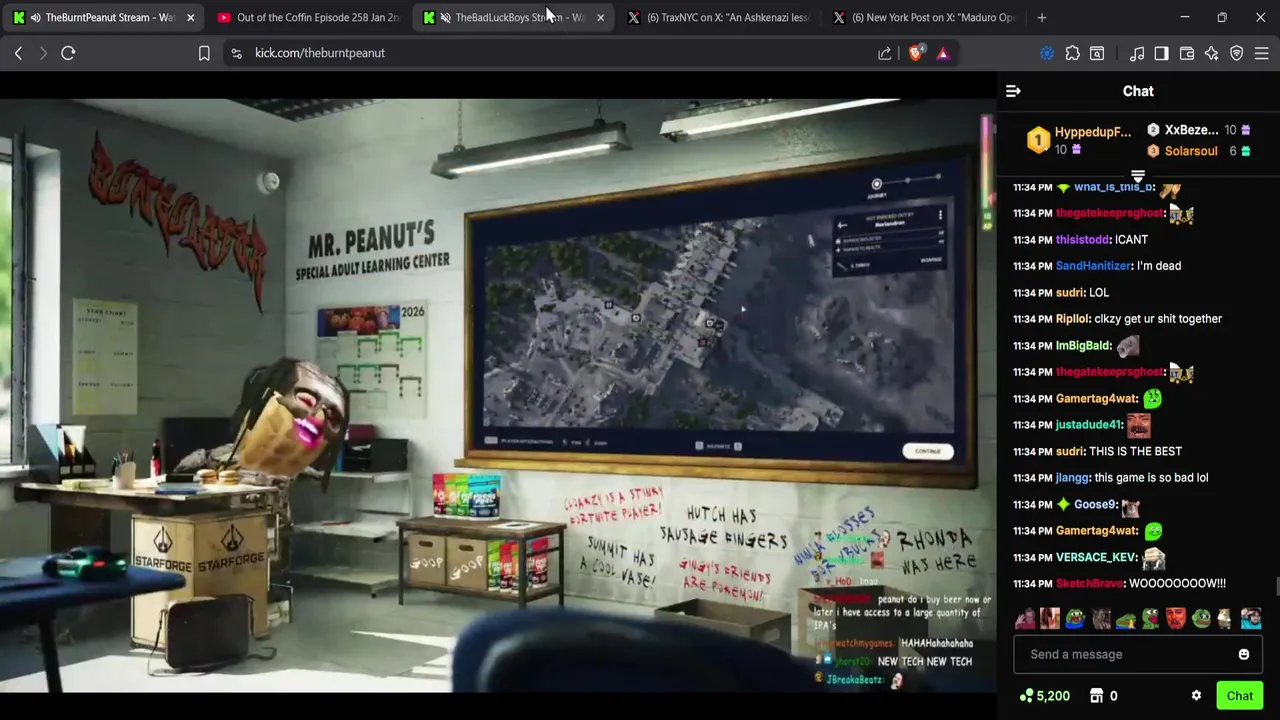This screenshot has width=1280, height=720.
Task: Click username SandHanitizer in chat
Action: [1093, 266]
